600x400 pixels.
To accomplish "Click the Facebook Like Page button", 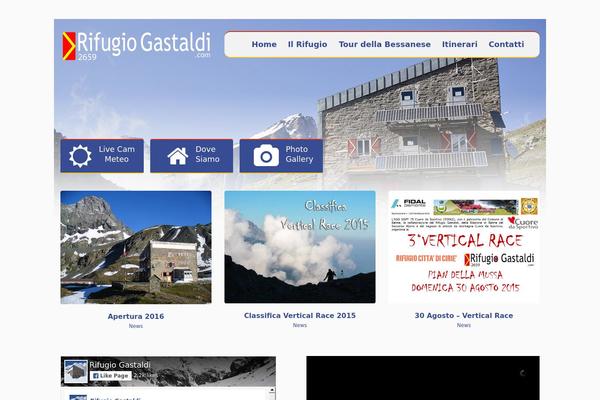I will point(111,376).
